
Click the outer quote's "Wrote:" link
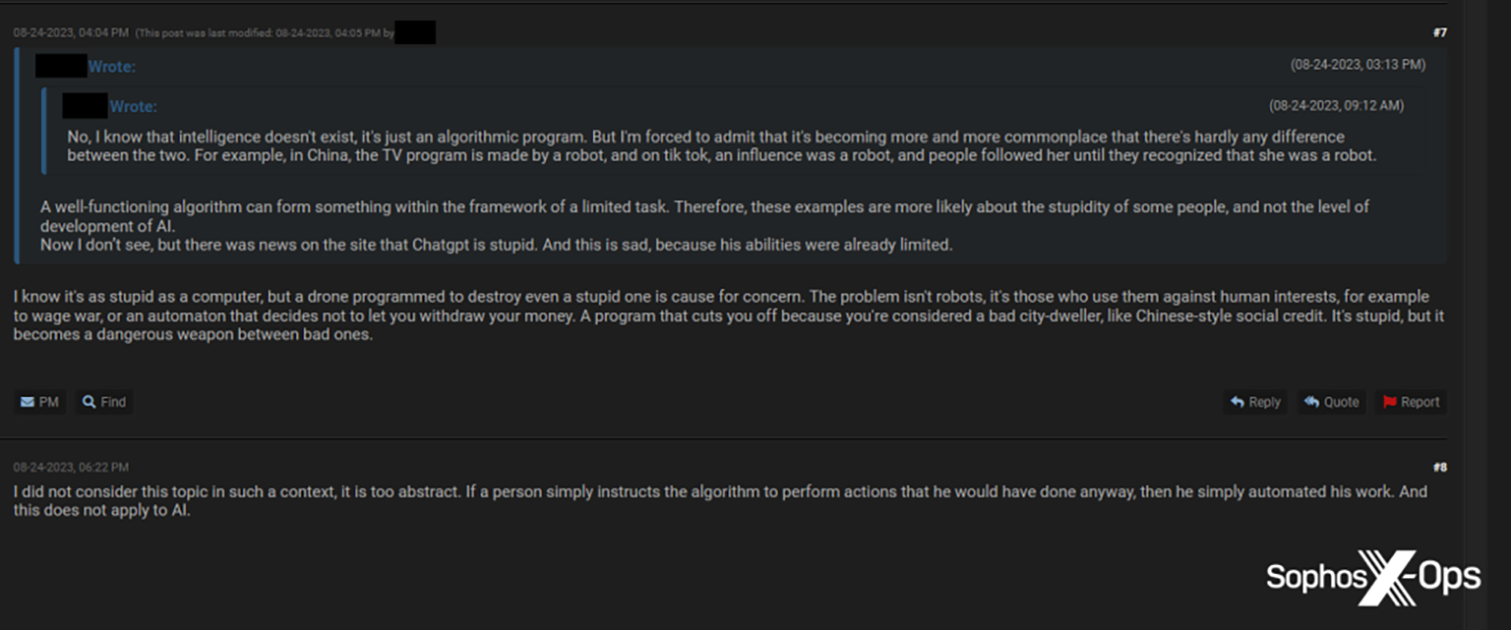(x=112, y=67)
